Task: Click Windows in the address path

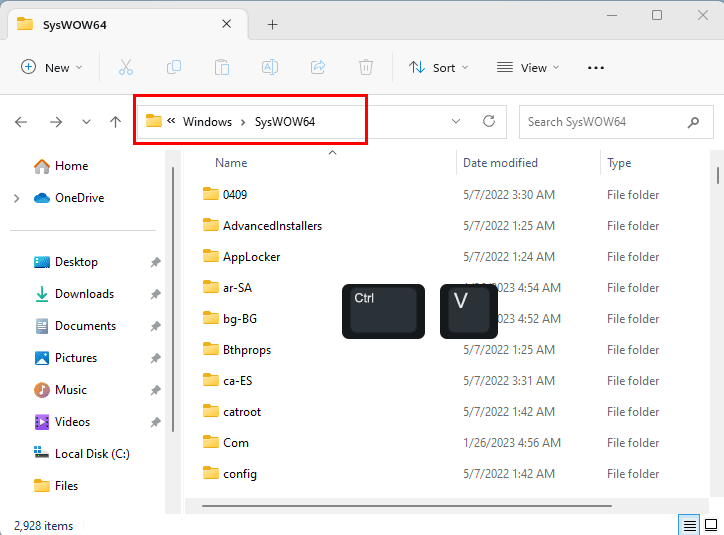Action: point(207,122)
